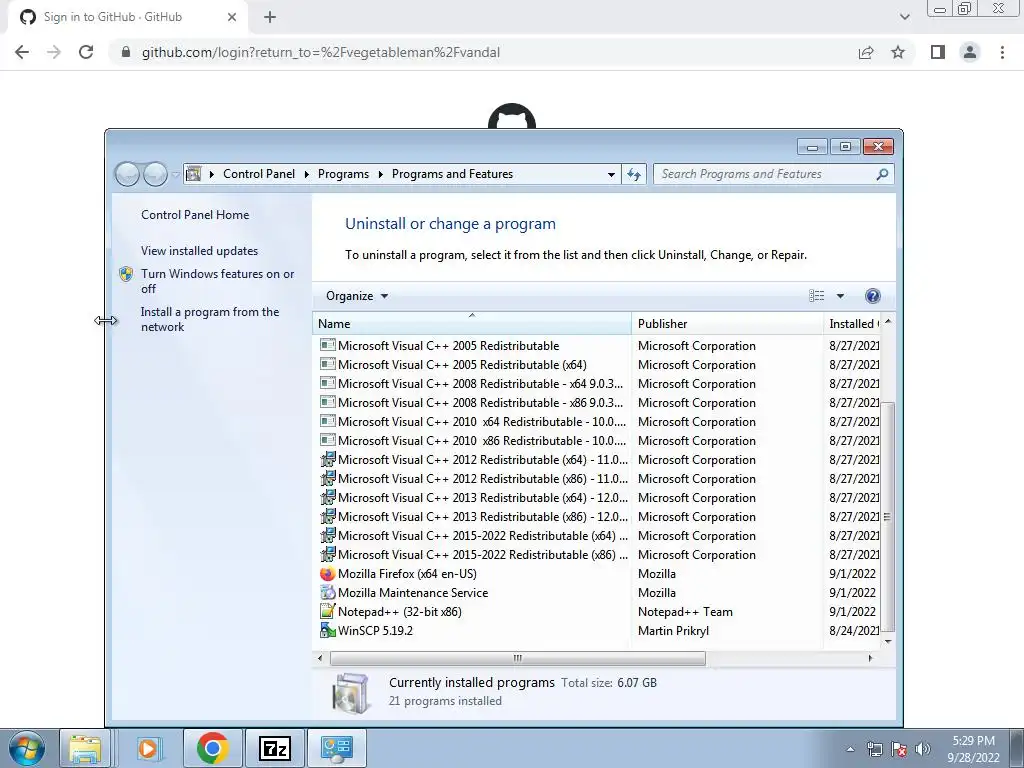
Task: Click the Firefox icon beside Mozilla Firefox entry
Action: tap(327, 573)
